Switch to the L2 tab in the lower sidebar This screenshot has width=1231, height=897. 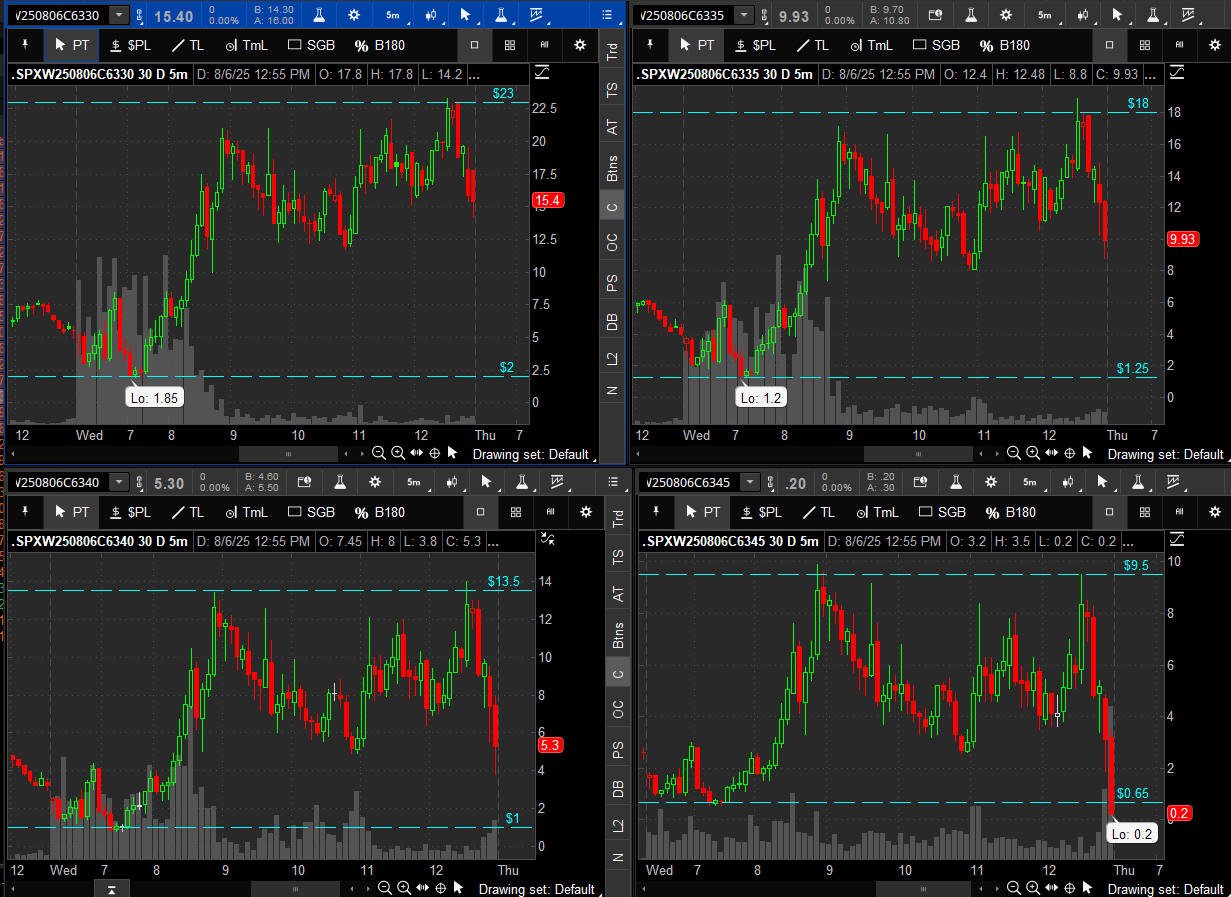617,825
